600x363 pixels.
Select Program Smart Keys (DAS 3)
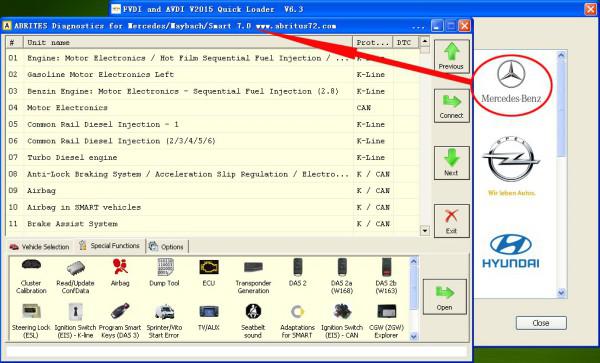click(120, 321)
